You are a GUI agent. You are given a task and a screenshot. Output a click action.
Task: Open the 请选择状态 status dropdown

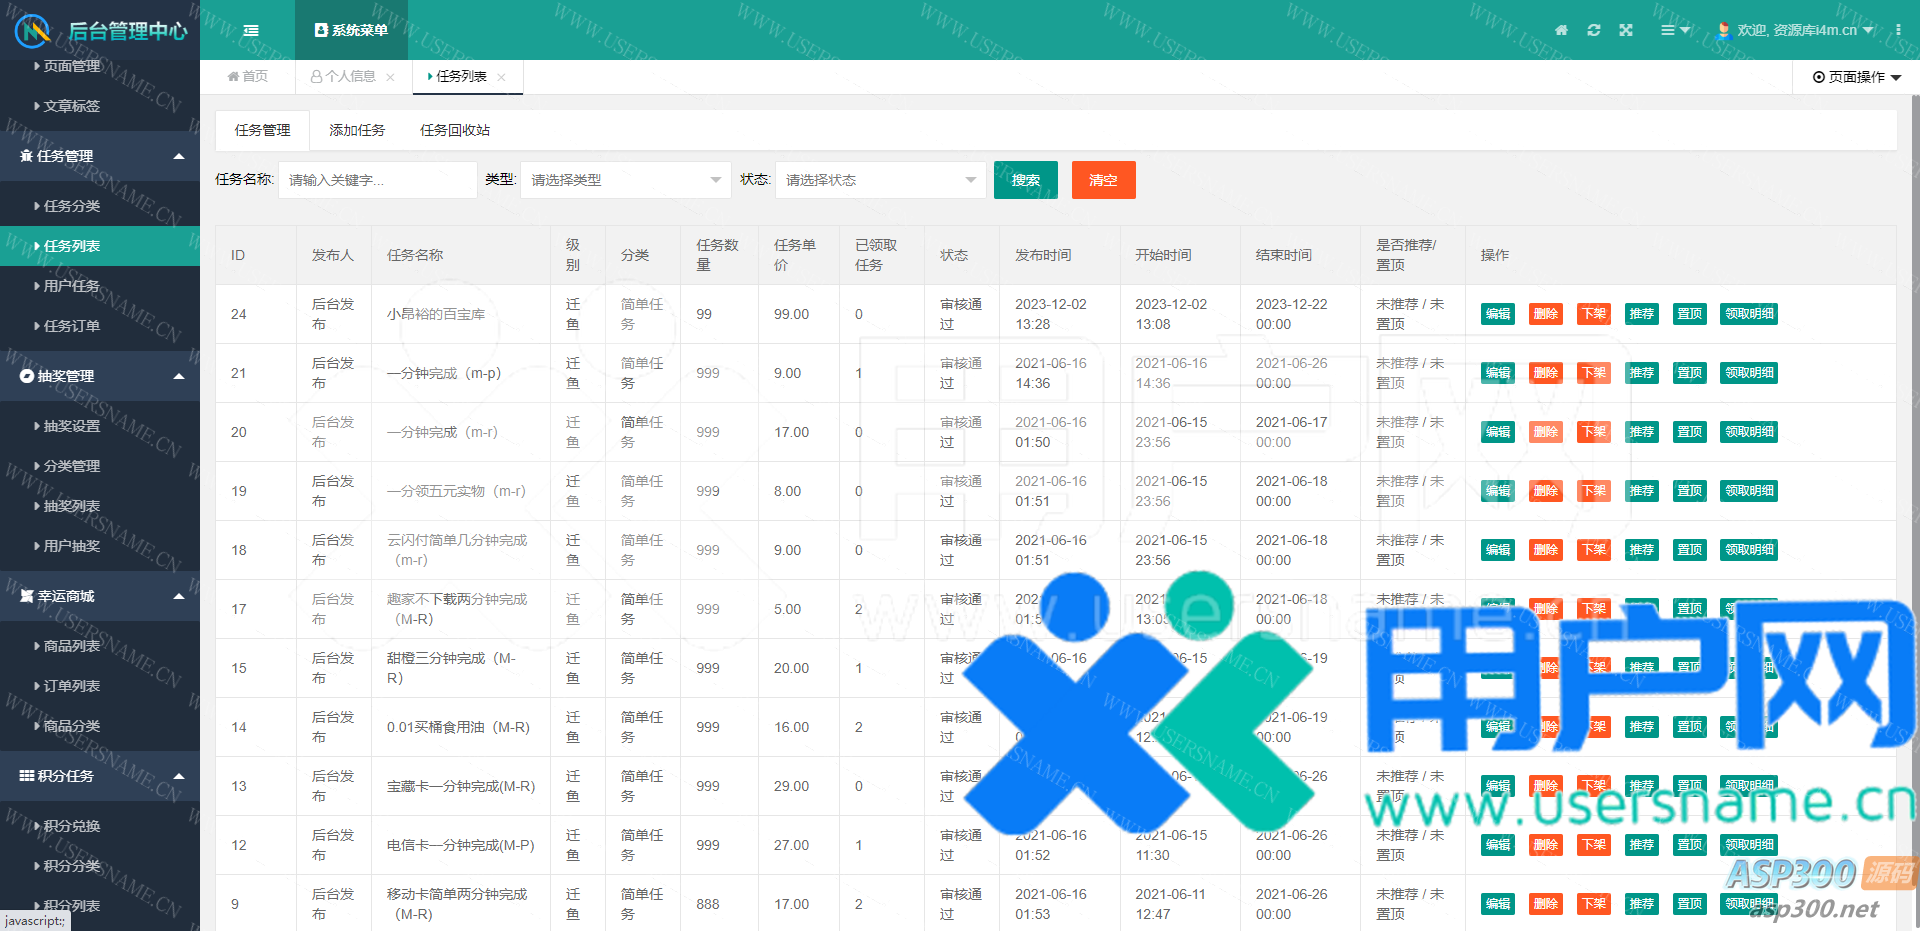point(880,180)
